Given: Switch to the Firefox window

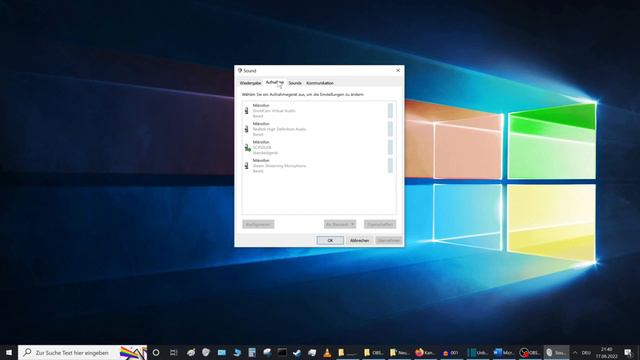Looking at the screenshot, I should (x=425, y=352).
